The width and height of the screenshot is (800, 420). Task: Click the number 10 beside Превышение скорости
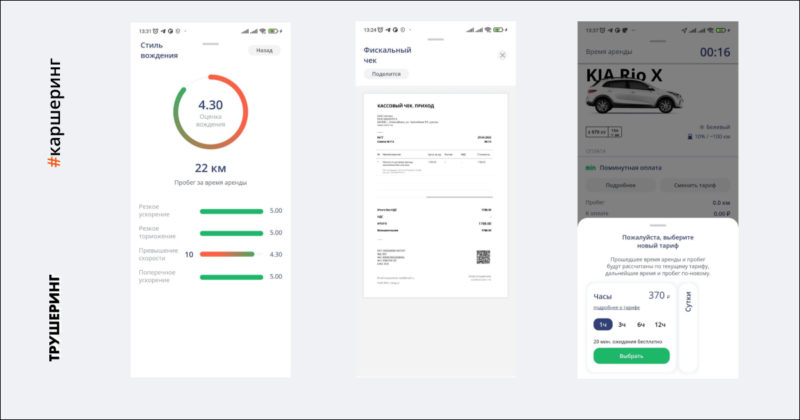pos(189,255)
